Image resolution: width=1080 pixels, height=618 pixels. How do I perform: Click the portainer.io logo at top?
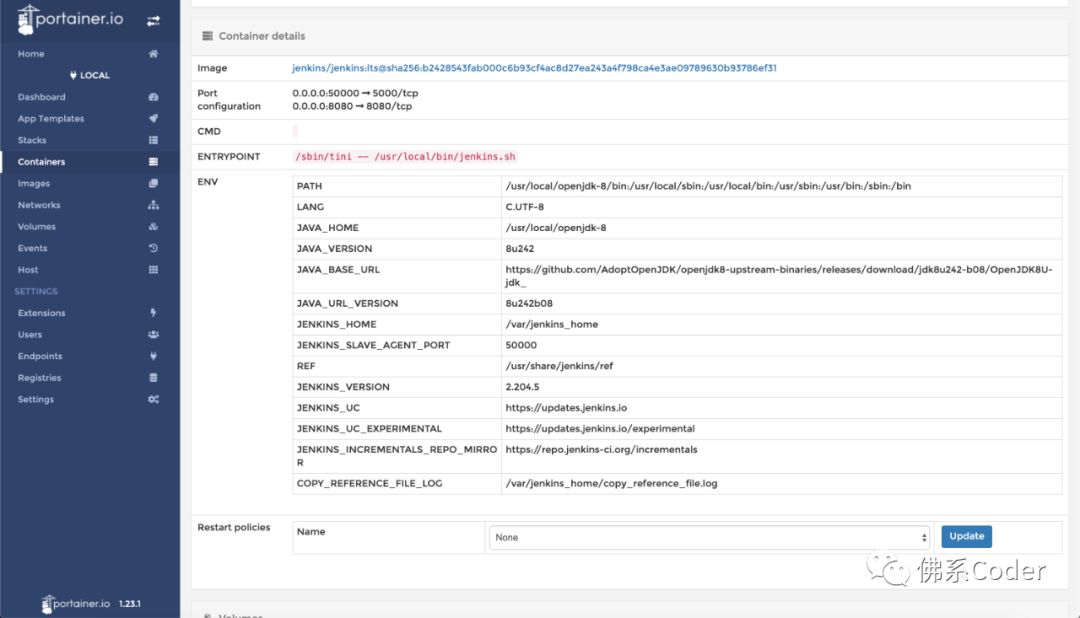(70, 19)
